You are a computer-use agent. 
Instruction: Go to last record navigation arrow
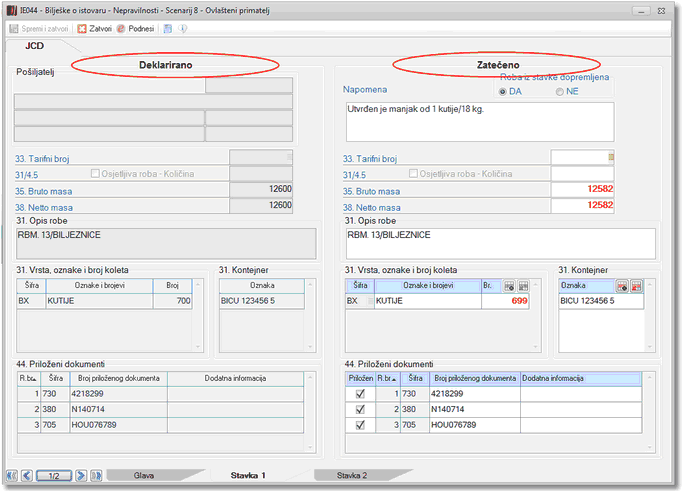96,475
